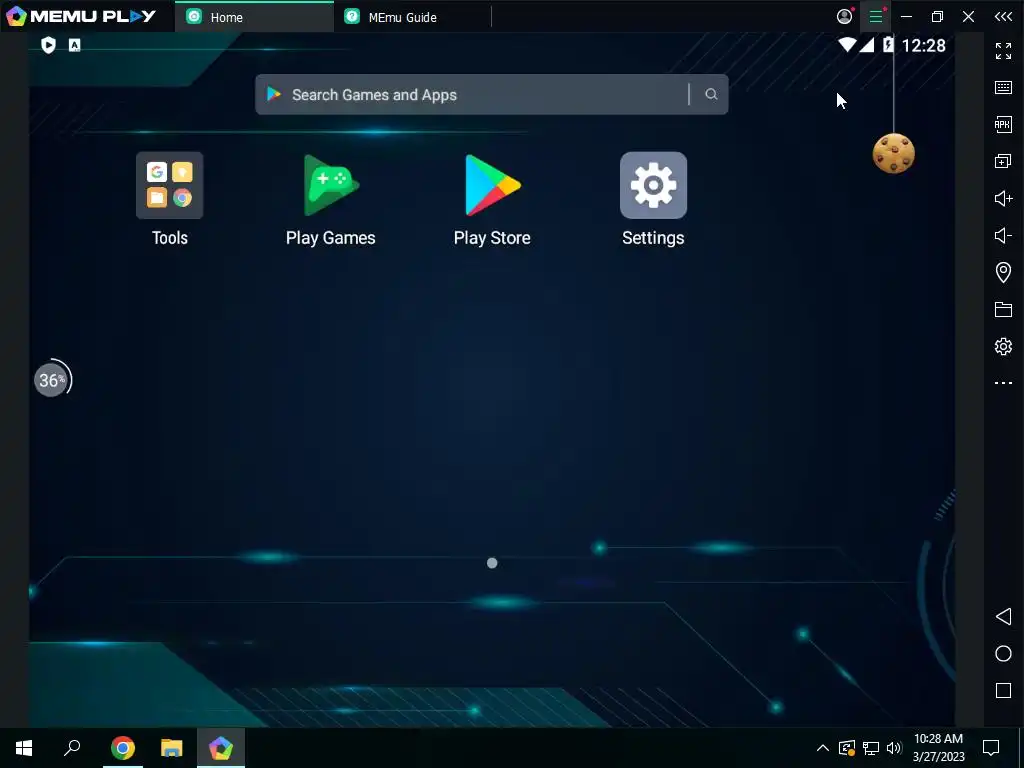Click the Android home circle button
Viewport: 1024px width, 768px height.
click(1003, 654)
